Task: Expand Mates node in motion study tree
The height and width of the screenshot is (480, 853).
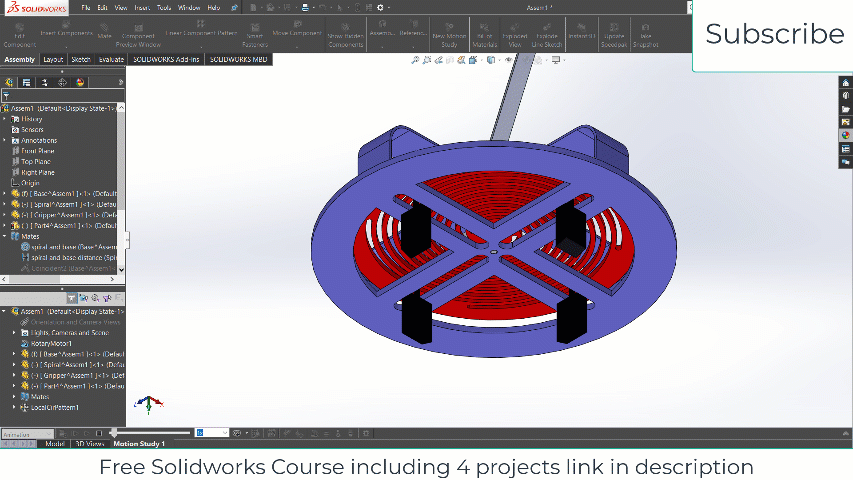Action: coord(15,397)
